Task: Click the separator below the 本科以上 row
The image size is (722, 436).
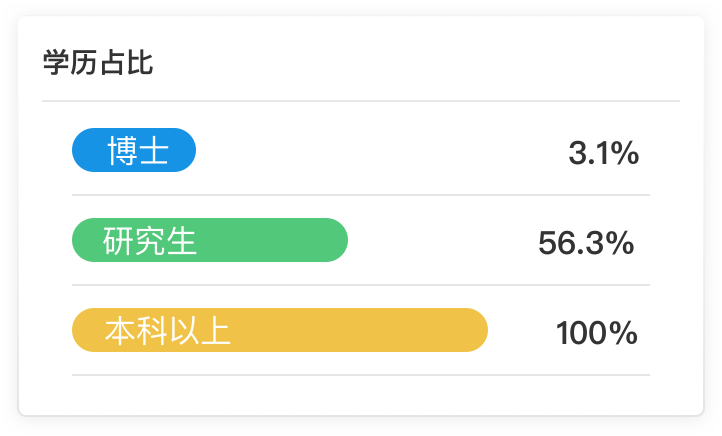Action: 361,375
